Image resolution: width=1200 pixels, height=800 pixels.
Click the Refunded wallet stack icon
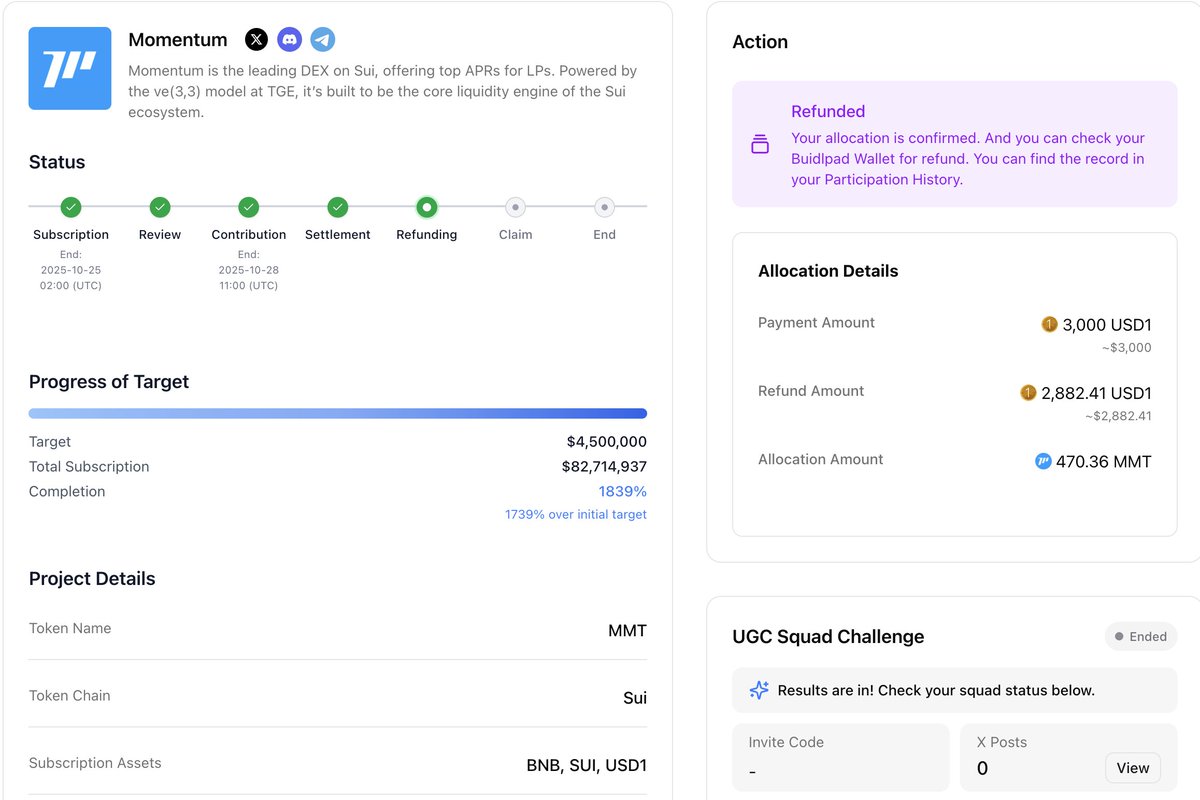[x=760, y=145]
